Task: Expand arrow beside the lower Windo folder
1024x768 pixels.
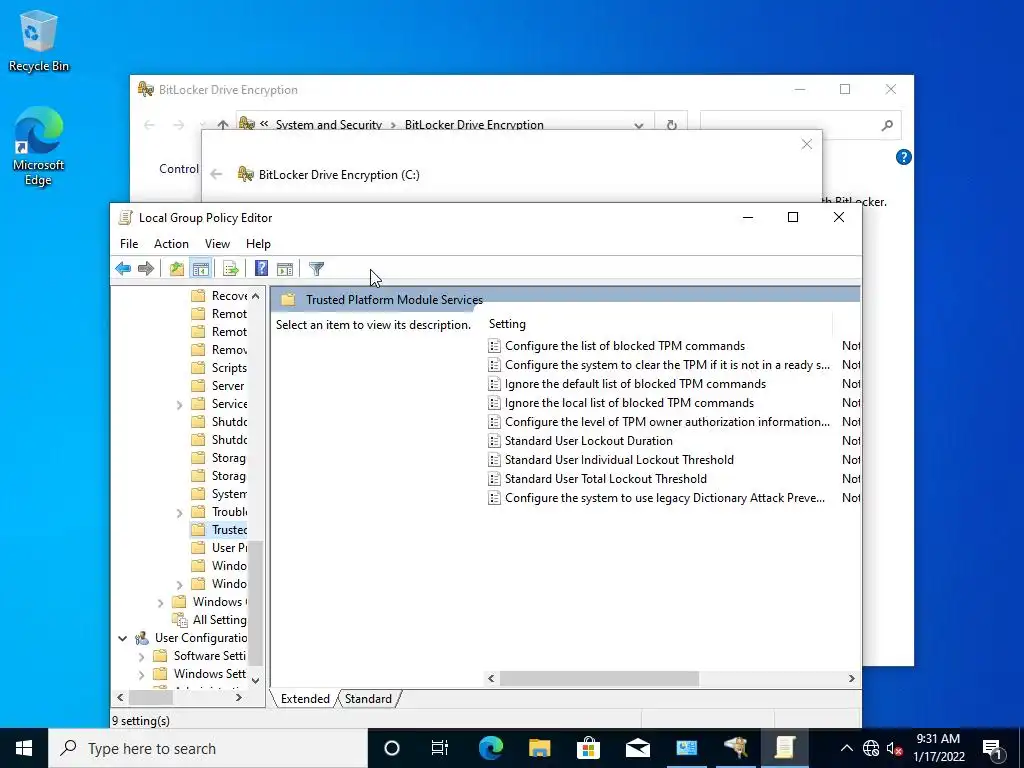Action: (179, 584)
